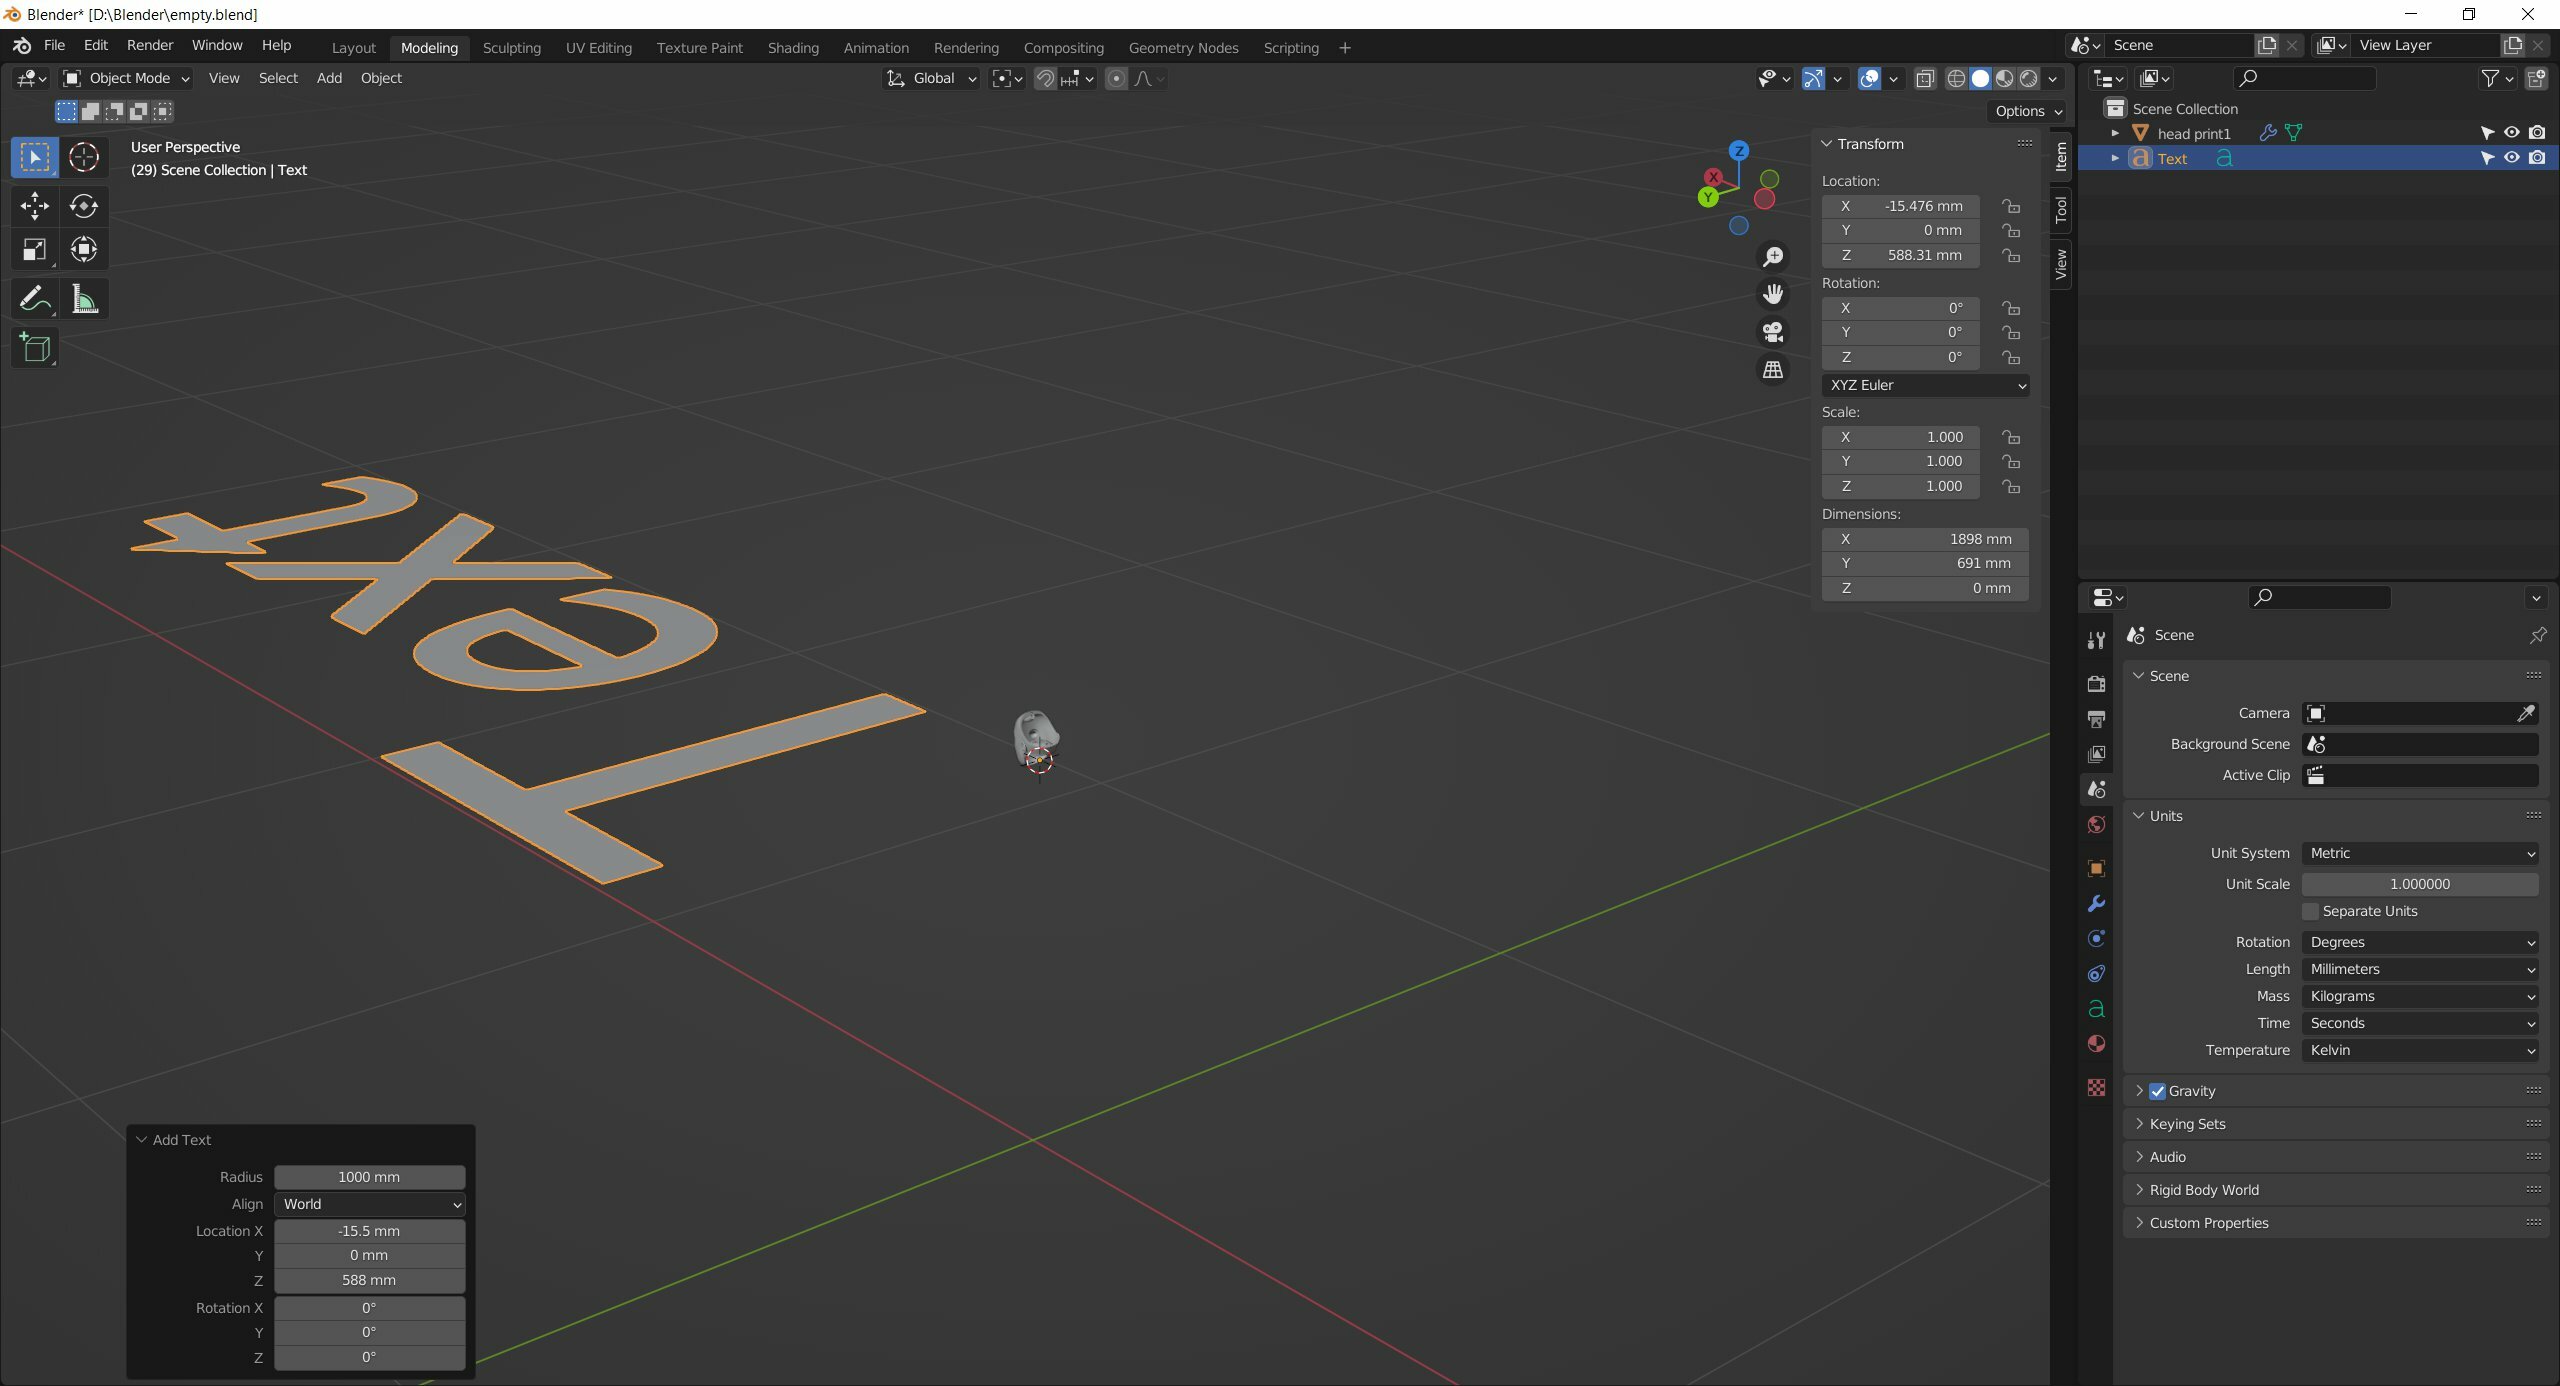2560x1386 pixels.
Task: Open the Material properties tab icon
Action: 2096,1044
